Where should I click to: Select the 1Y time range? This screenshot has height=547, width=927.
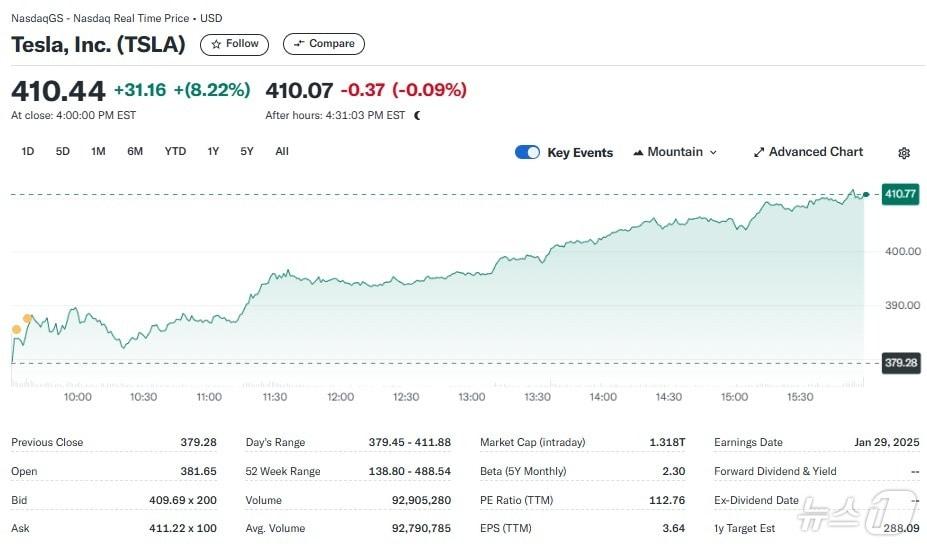(x=213, y=151)
